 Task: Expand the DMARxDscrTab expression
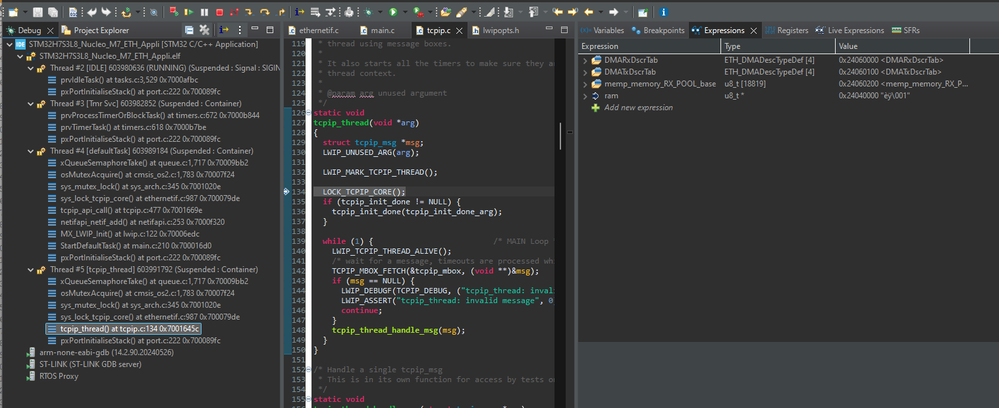(585, 60)
